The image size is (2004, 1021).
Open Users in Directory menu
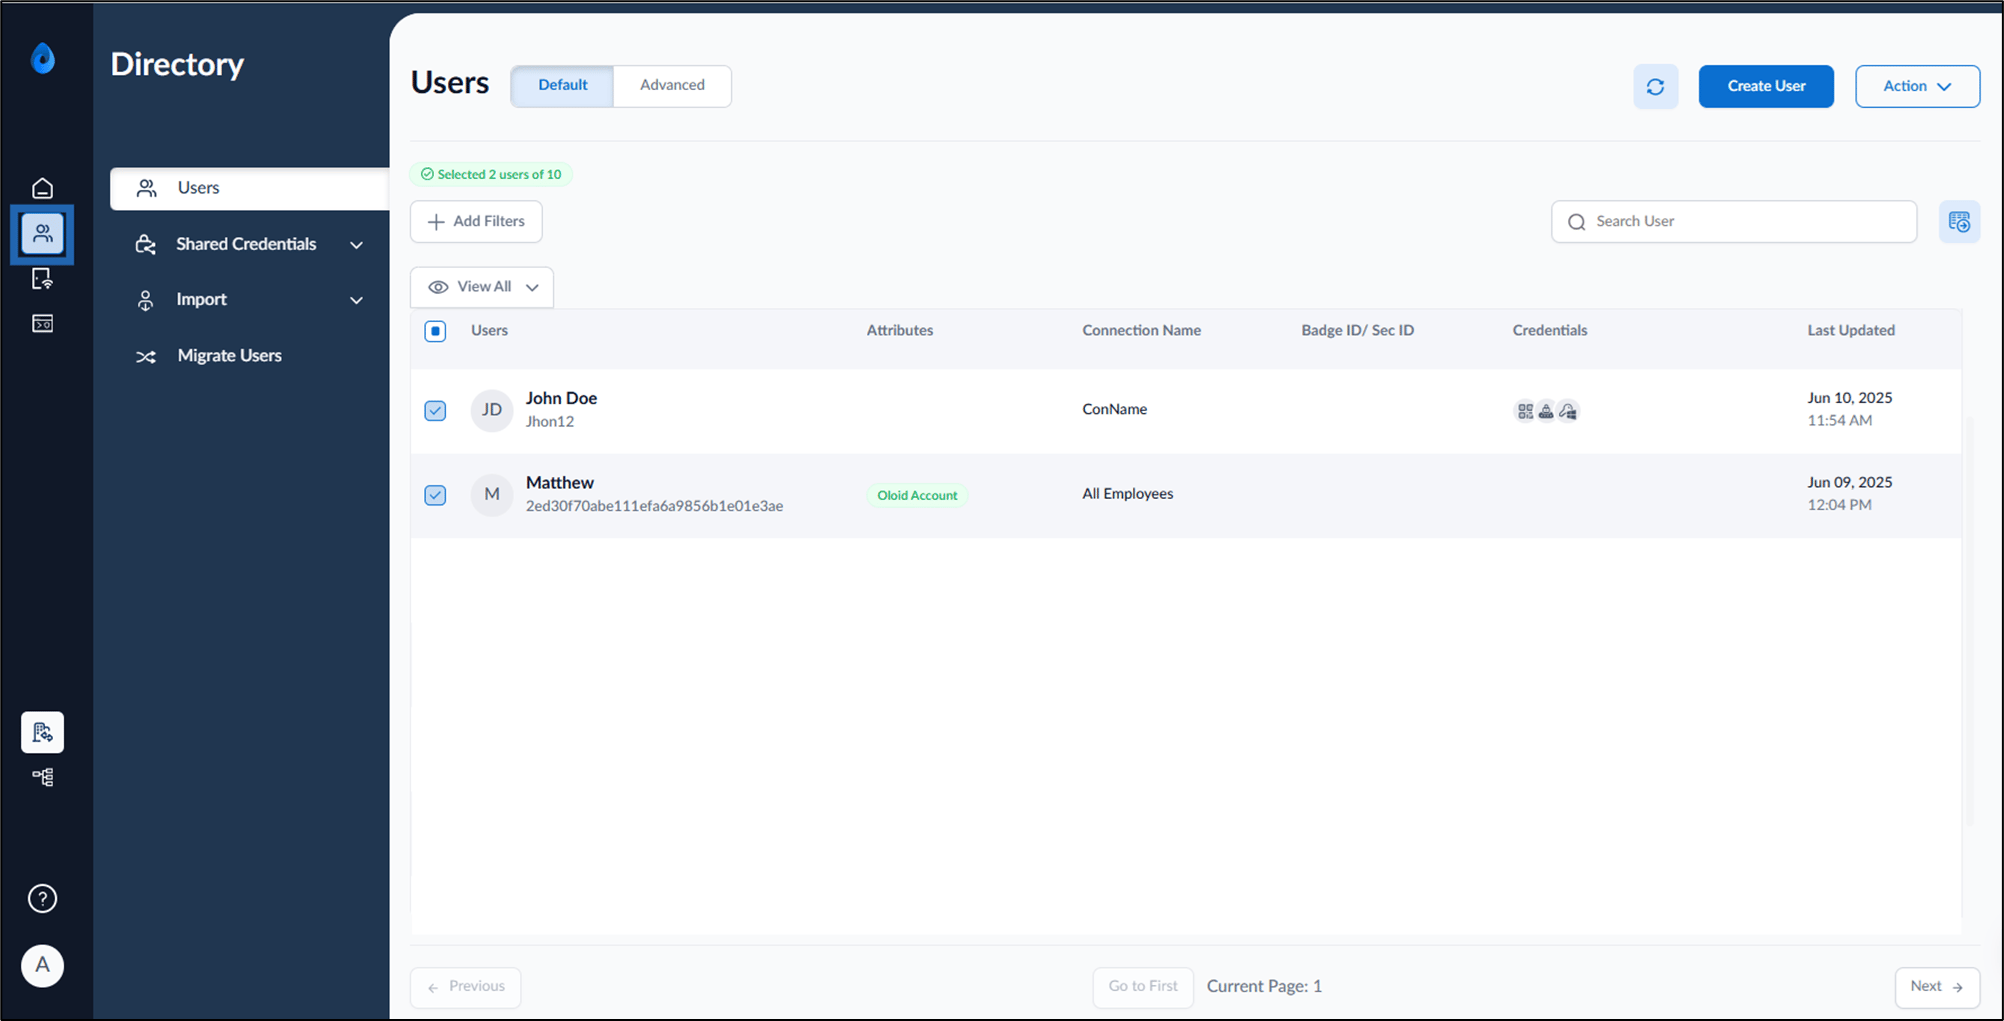(x=250, y=188)
